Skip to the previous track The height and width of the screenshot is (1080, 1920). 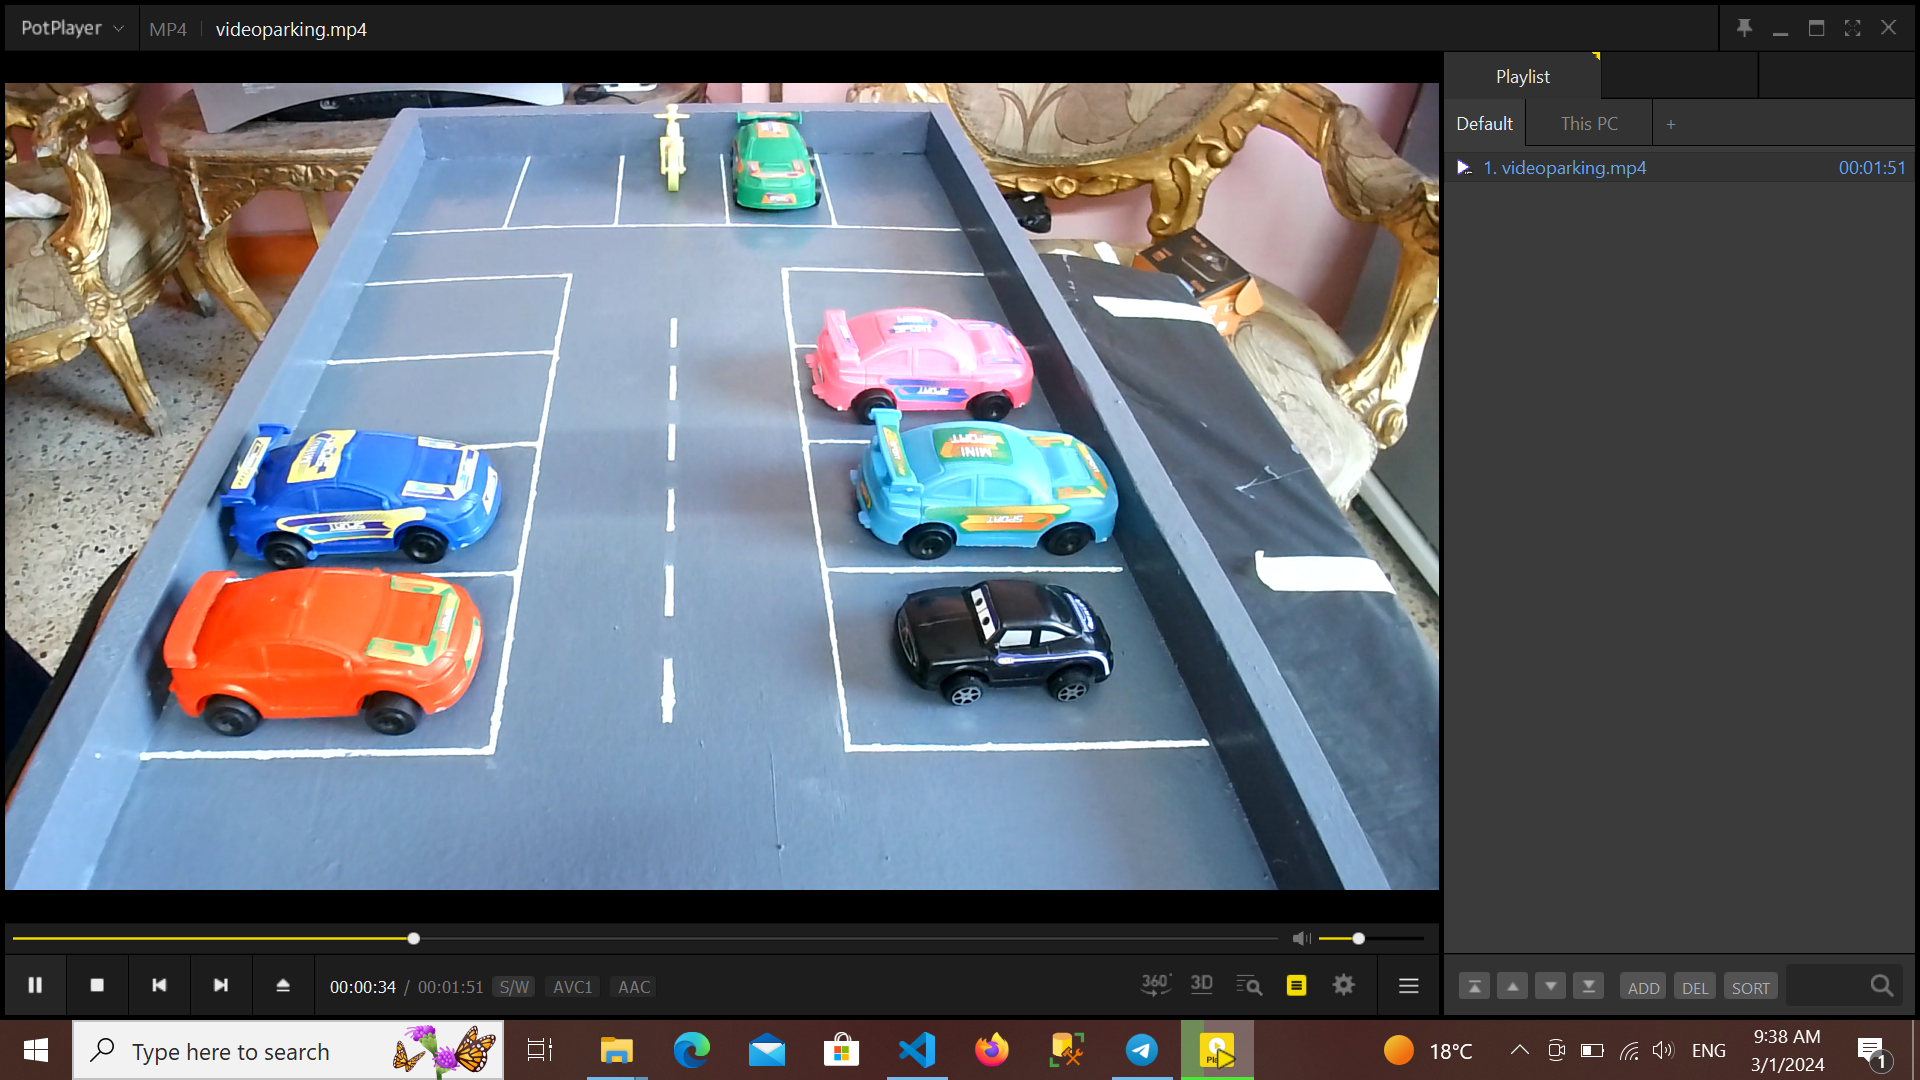[159, 985]
